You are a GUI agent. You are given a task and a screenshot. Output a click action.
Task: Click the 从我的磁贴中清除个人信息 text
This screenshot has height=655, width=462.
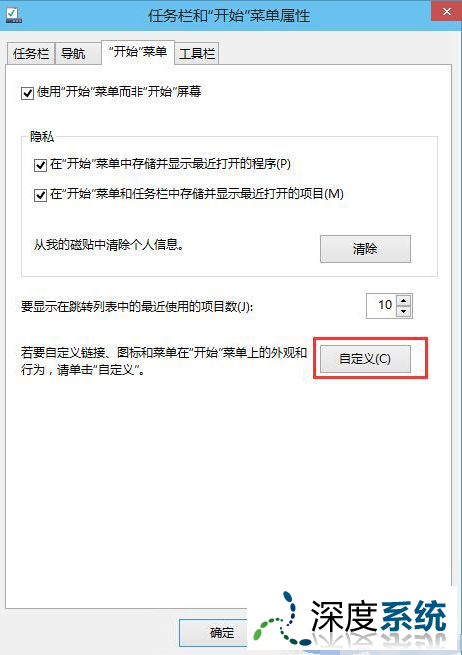click(x=109, y=245)
